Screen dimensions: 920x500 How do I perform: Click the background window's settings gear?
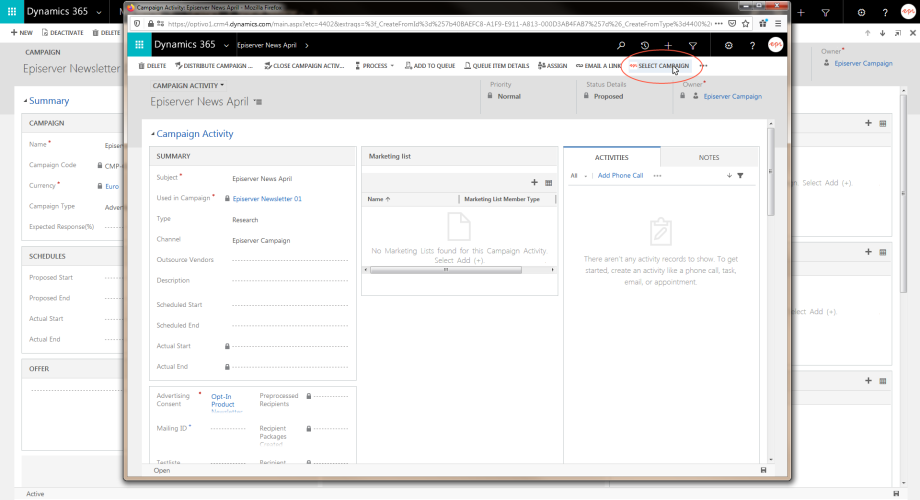click(861, 12)
